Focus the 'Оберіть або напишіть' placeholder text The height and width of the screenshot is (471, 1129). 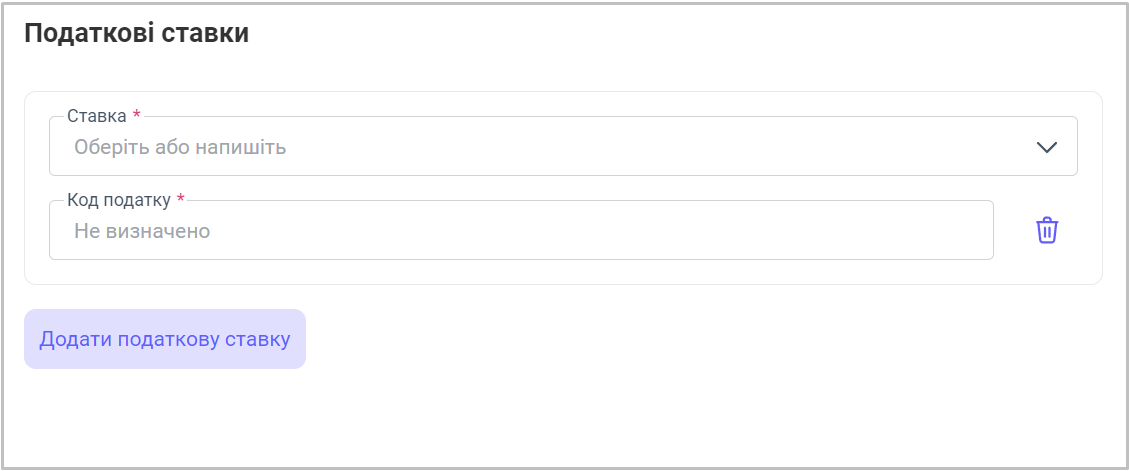tap(180, 147)
